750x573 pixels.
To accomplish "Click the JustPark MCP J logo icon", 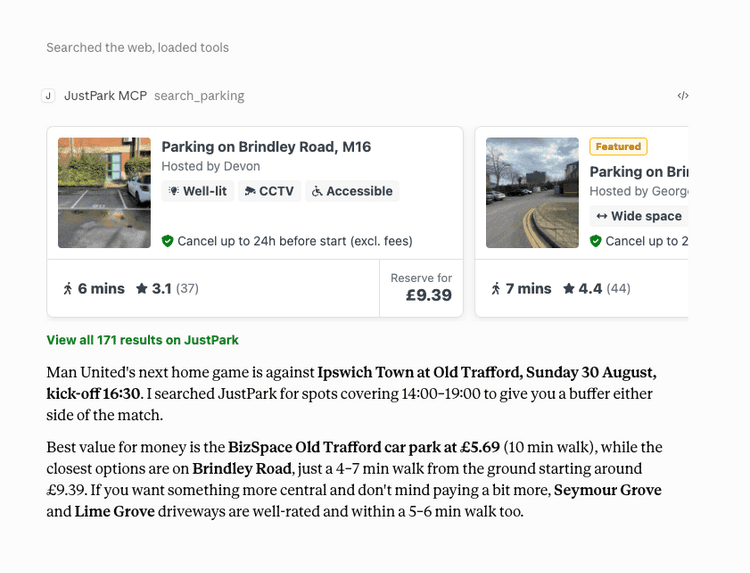I will pyautogui.click(x=48, y=96).
